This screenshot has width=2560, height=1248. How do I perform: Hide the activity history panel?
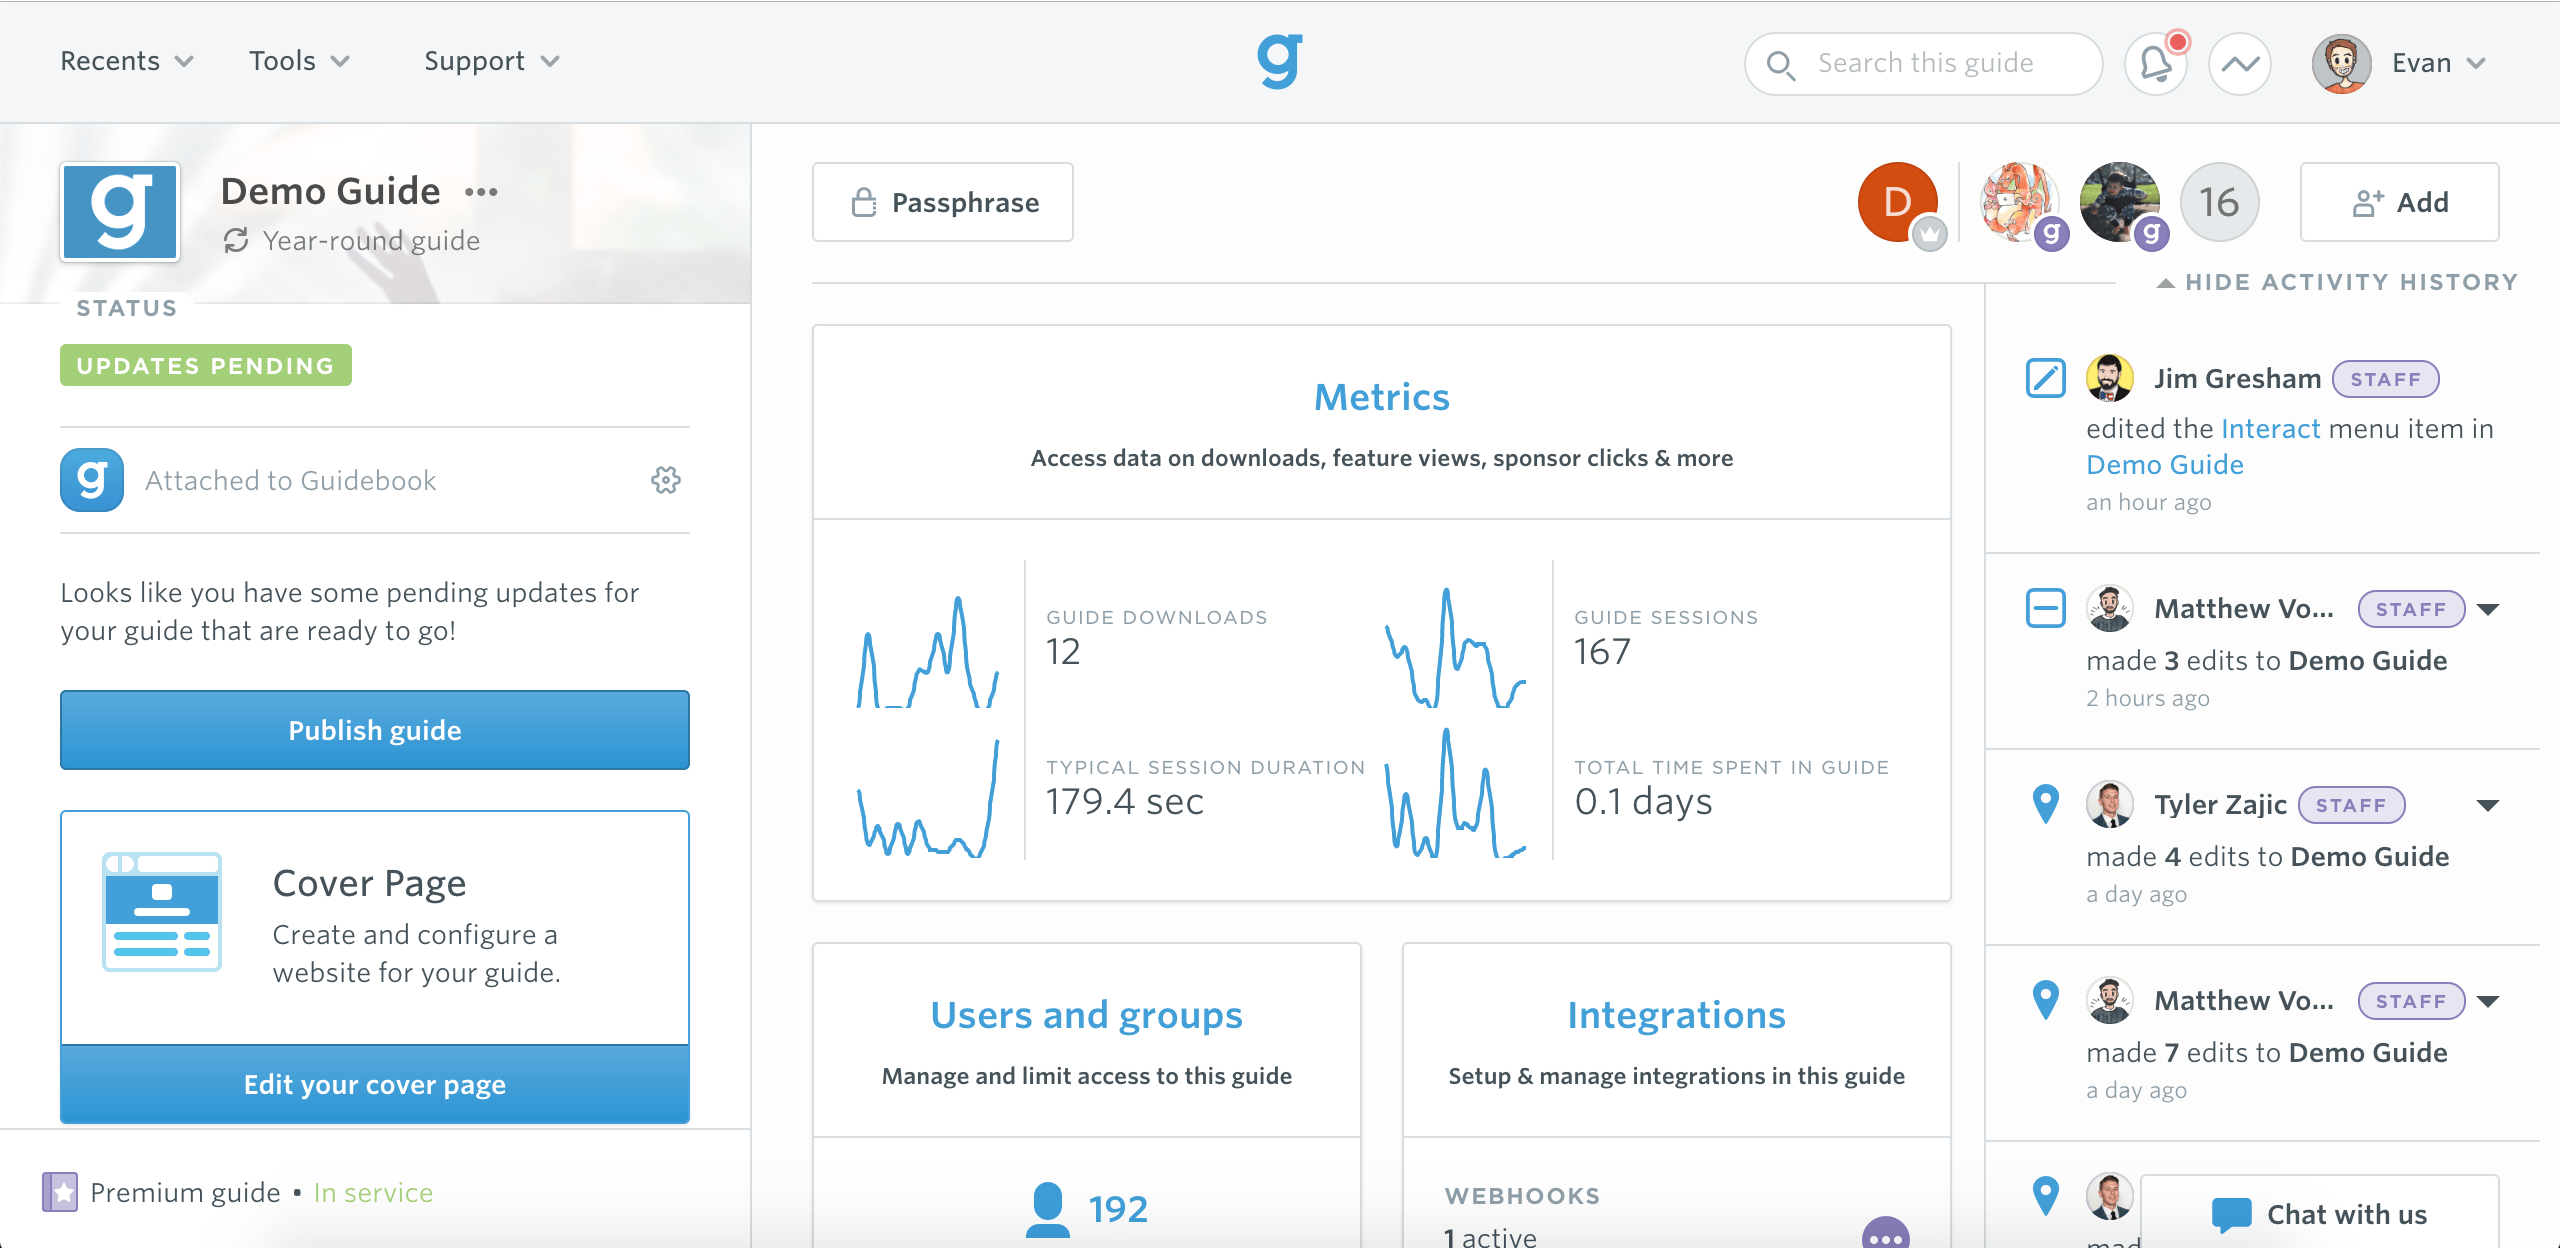tap(2337, 282)
